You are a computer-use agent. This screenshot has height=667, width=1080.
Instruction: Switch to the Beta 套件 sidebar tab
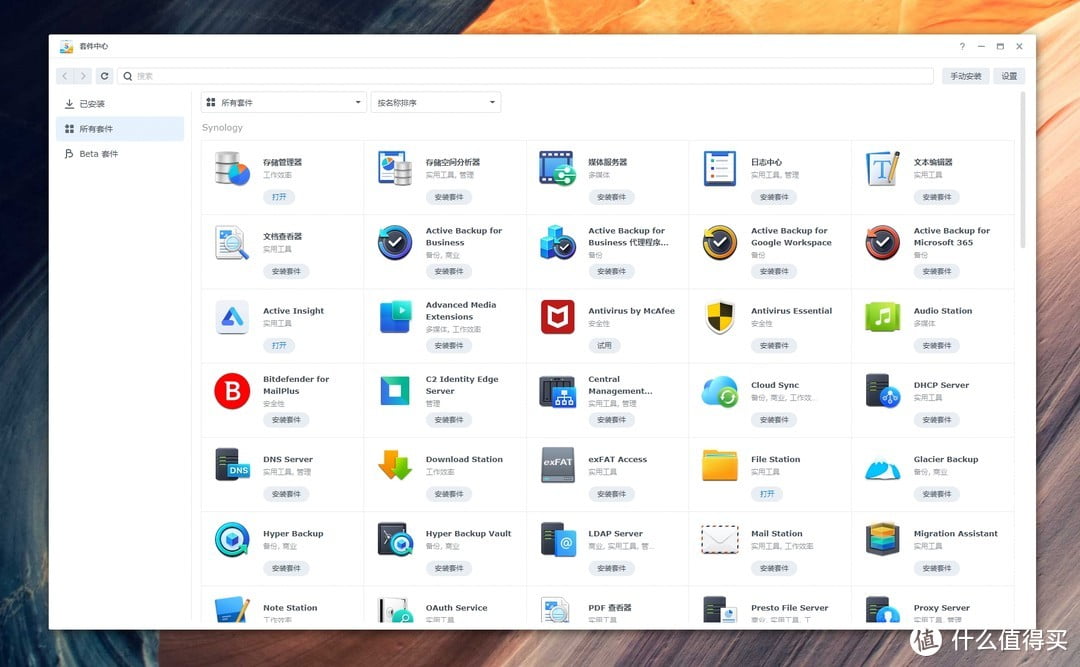[98, 154]
